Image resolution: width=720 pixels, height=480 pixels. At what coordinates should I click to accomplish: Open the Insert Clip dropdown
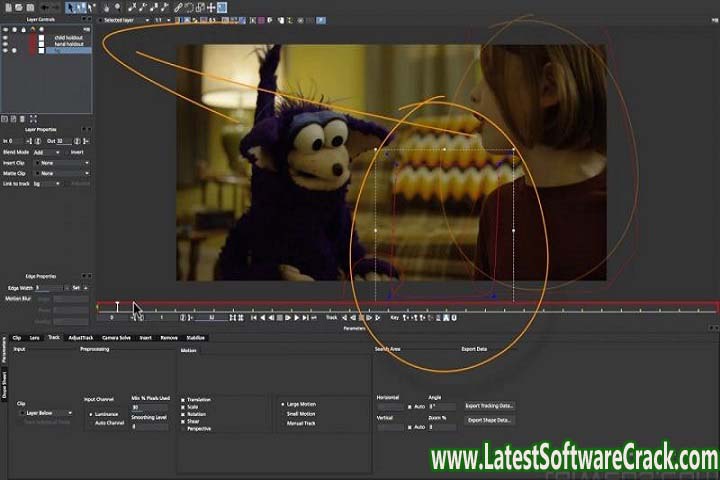pos(62,163)
